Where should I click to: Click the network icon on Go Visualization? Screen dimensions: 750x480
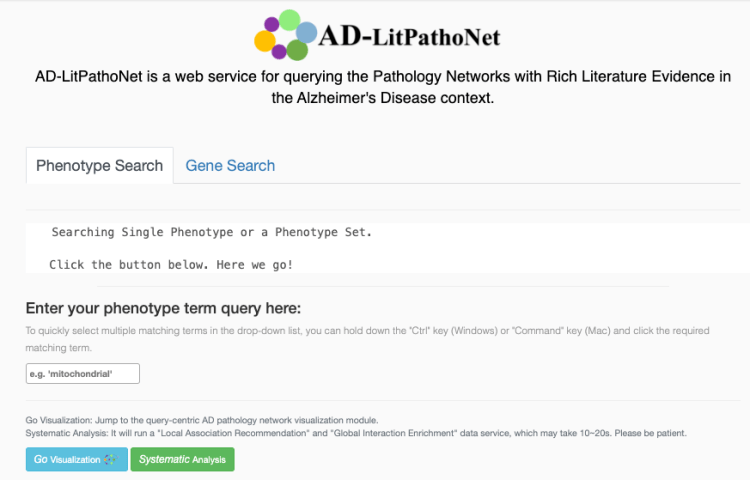[x=111, y=460]
